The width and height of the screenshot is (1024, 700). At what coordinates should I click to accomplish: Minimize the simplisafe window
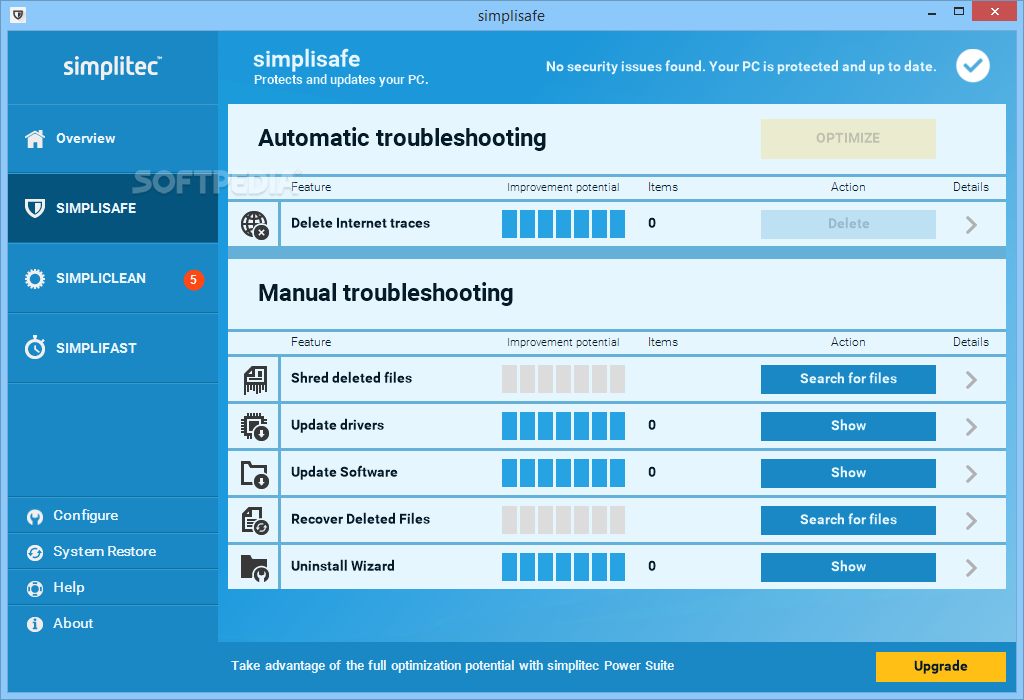(x=932, y=12)
